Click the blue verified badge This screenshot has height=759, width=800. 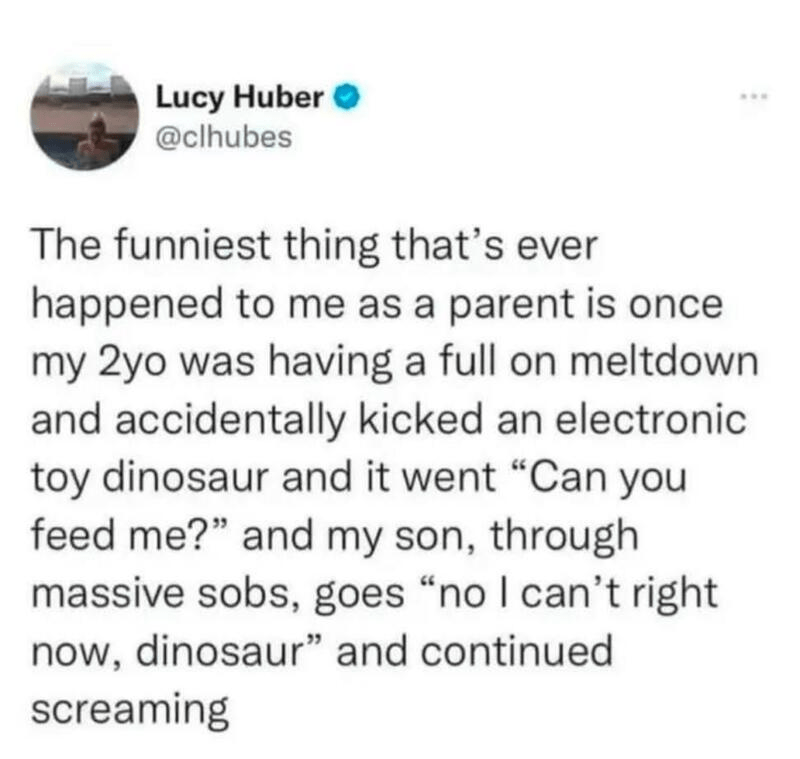[x=345, y=100]
